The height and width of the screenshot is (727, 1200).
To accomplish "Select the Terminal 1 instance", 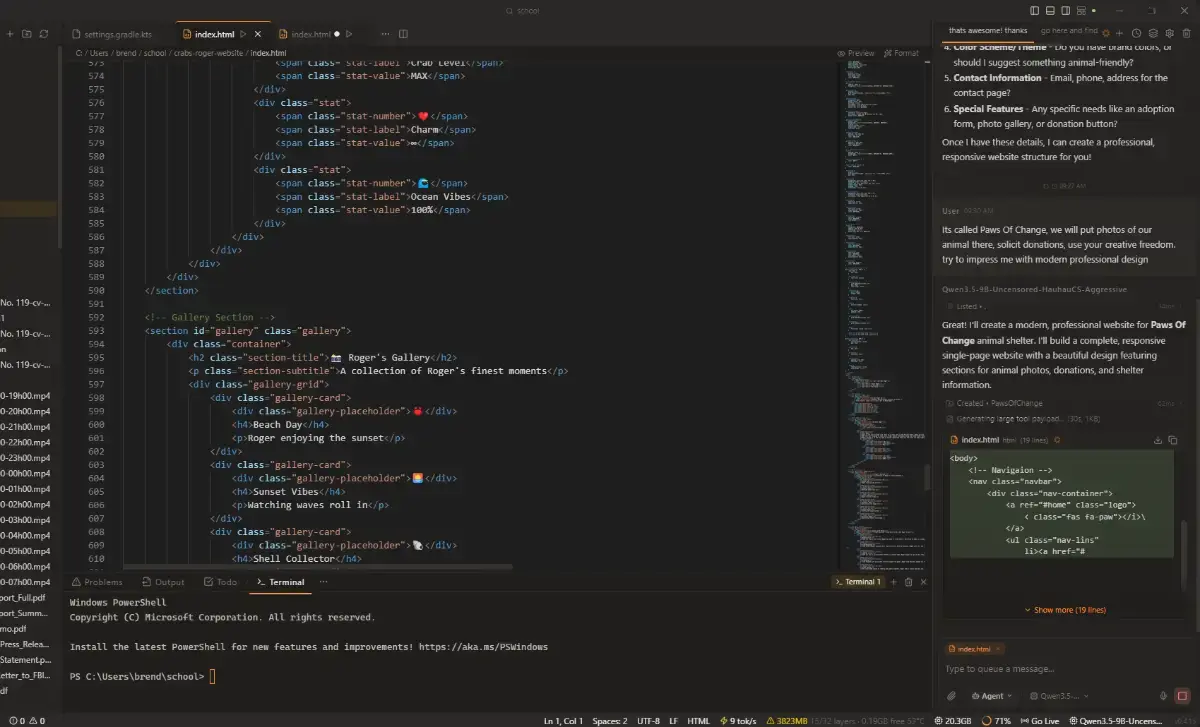I will click(857, 582).
